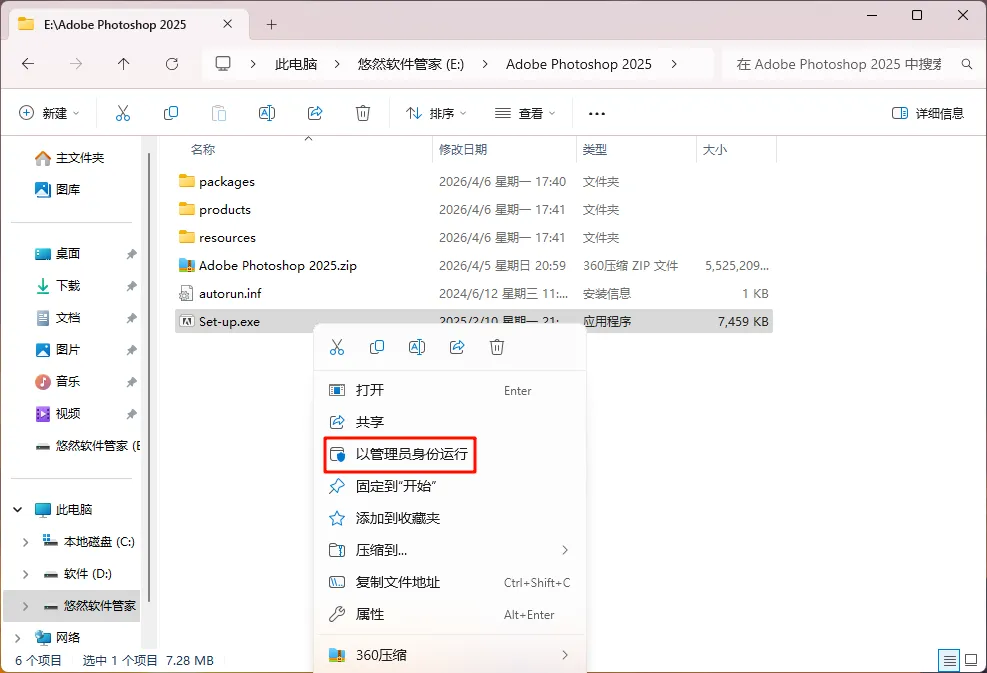This screenshot has height=673, width=987.
Task: Click the Rename icon in the context menu
Action: pyautogui.click(x=417, y=347)
